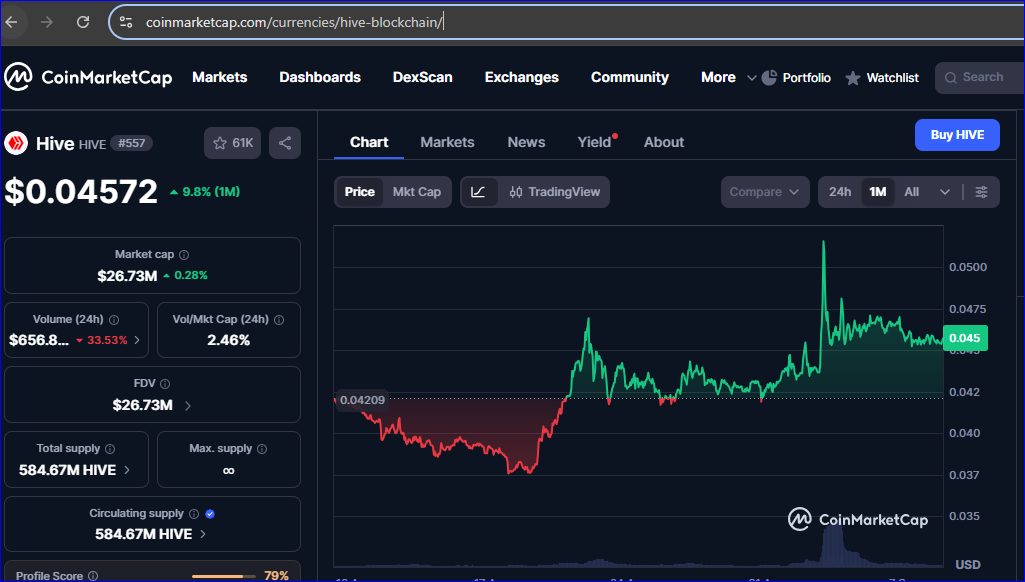Expand more time ranges chevron
The width and height of the screenshot is (1025, 582).
coord(945,192)
